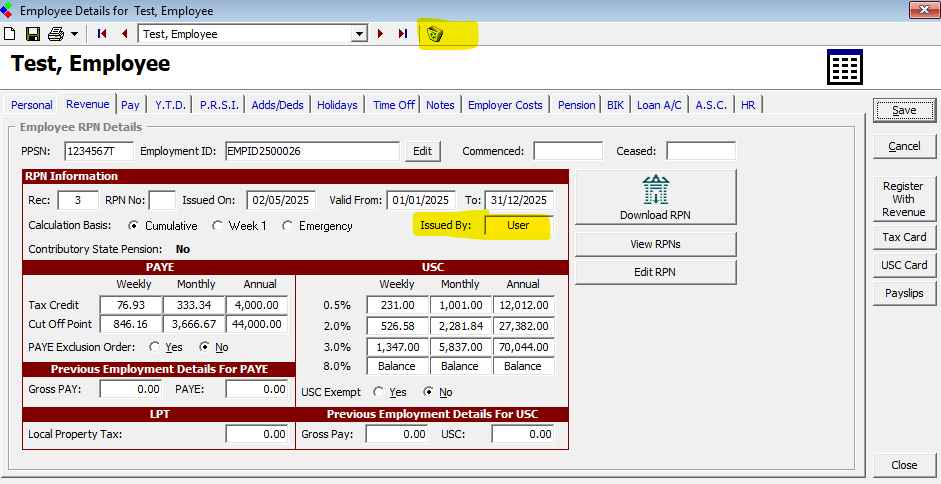The image size is (941, 484).
Task: Click the floppy disk save icon
Action: coord(32,34)
